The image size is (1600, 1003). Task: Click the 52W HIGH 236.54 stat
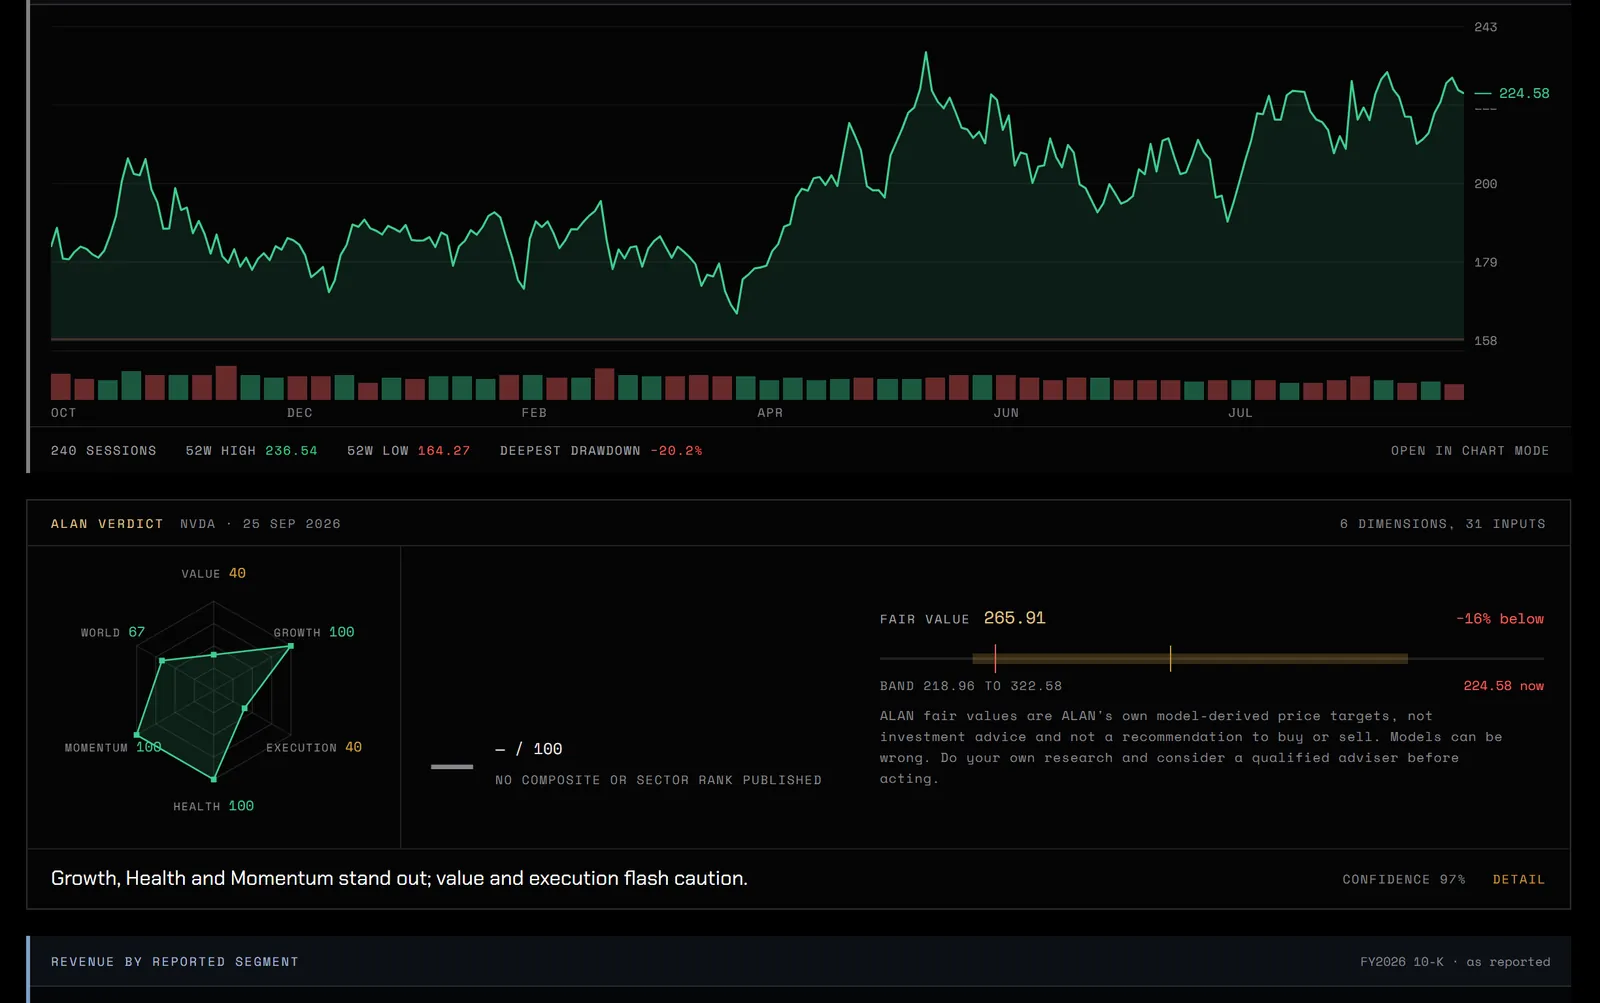tap(251, 451)
